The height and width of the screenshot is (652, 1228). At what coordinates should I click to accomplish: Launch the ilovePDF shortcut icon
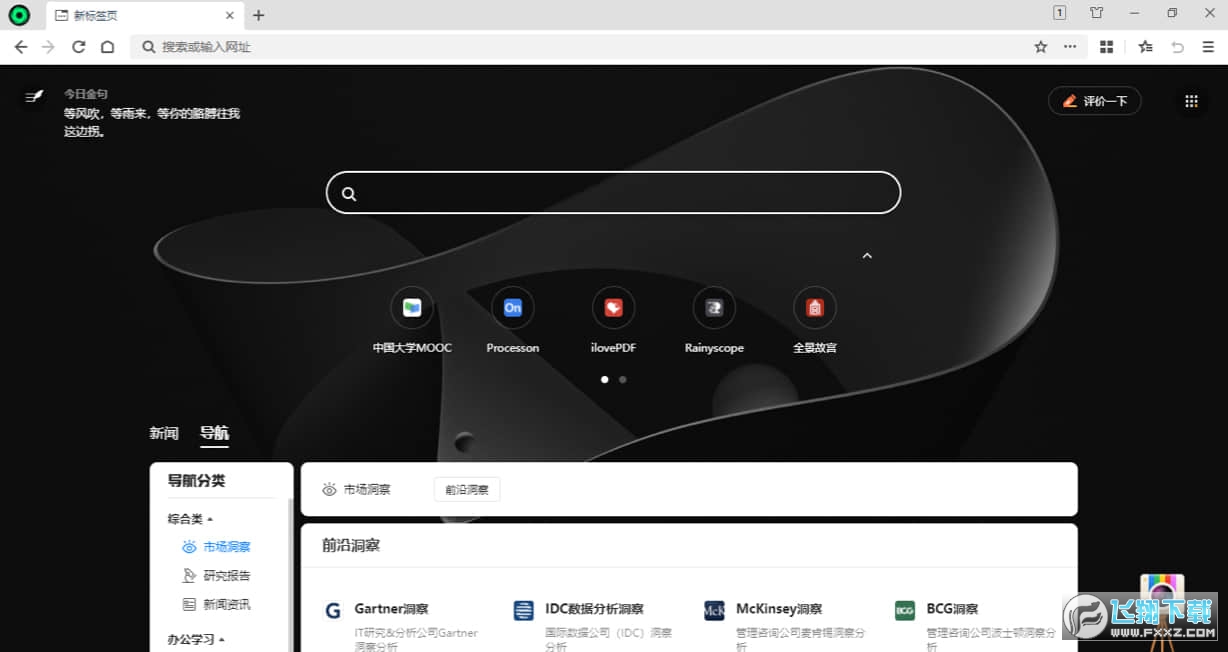614,308
